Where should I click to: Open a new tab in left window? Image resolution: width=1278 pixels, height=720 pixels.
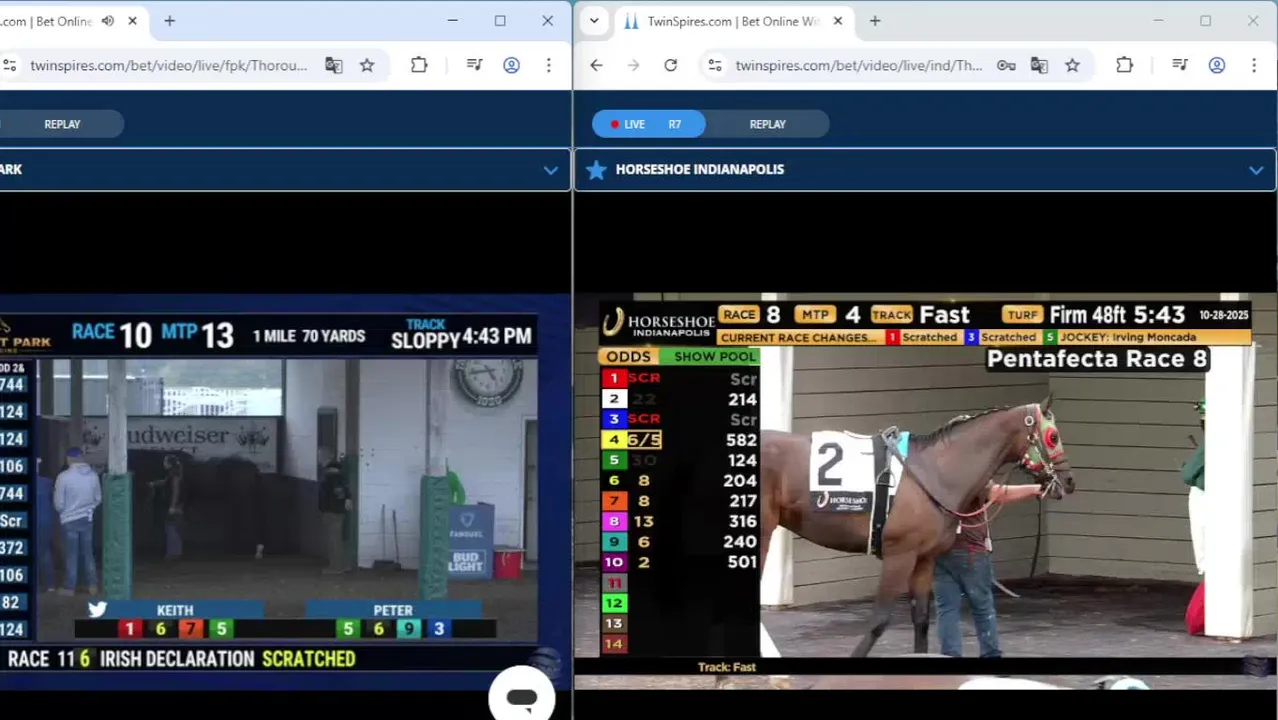click(169, 21)
